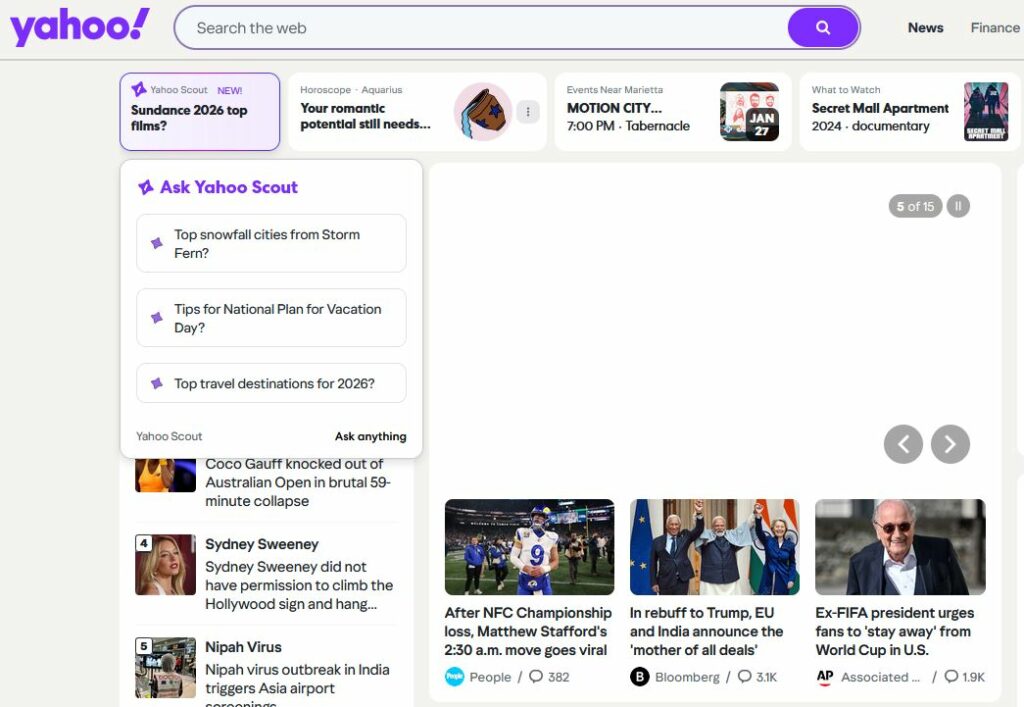Collapse the Yahoo Scout Sundance 2026 card
This screenshot has width=1024, height=707.
pos(199,111)
